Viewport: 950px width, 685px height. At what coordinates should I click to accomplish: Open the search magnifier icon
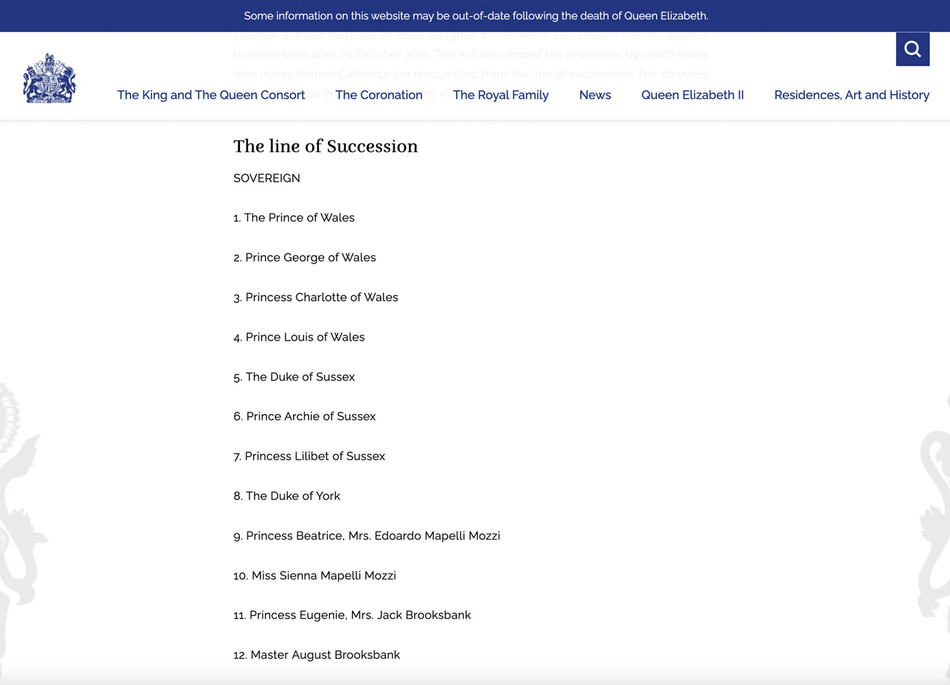point(912,49)
